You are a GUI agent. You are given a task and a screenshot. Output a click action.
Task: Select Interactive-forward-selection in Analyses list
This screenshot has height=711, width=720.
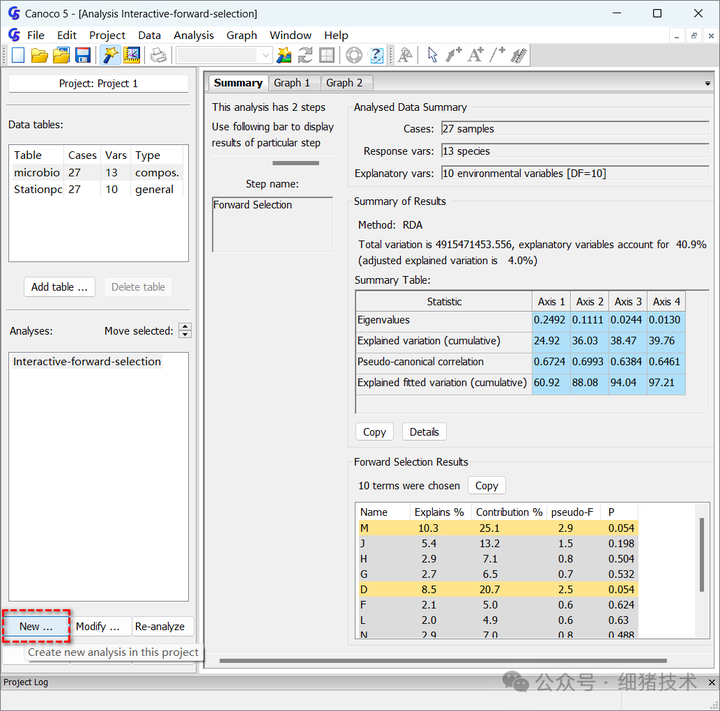pyautogui.click(x=87, y=362)
